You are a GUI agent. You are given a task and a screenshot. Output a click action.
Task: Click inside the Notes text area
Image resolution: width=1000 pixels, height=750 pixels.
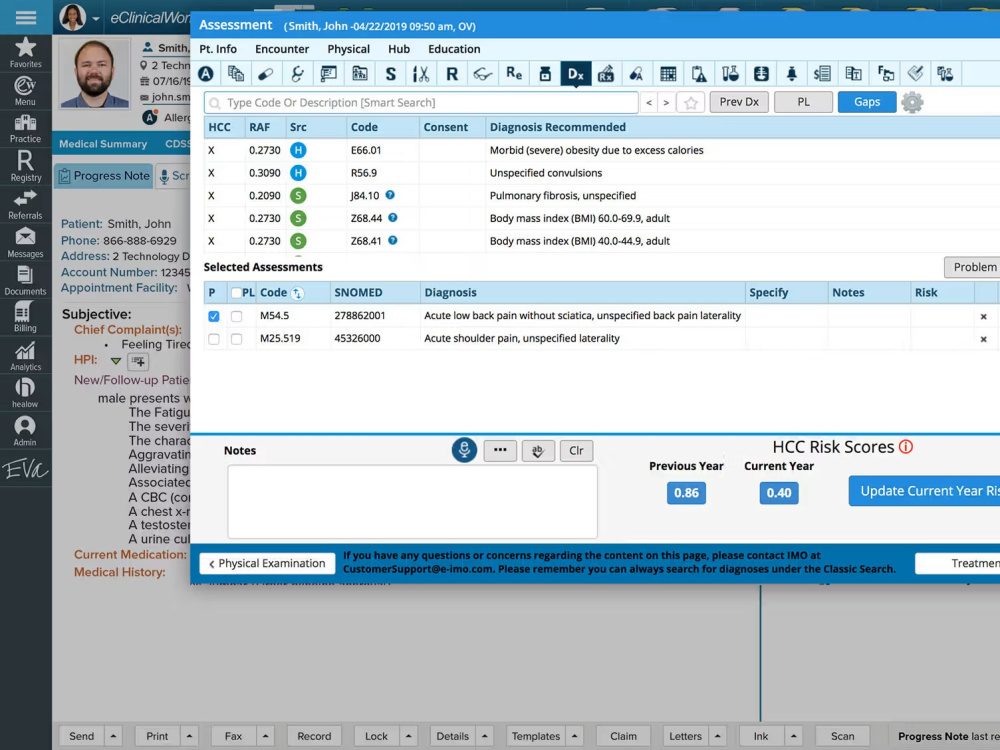[413, 501]
